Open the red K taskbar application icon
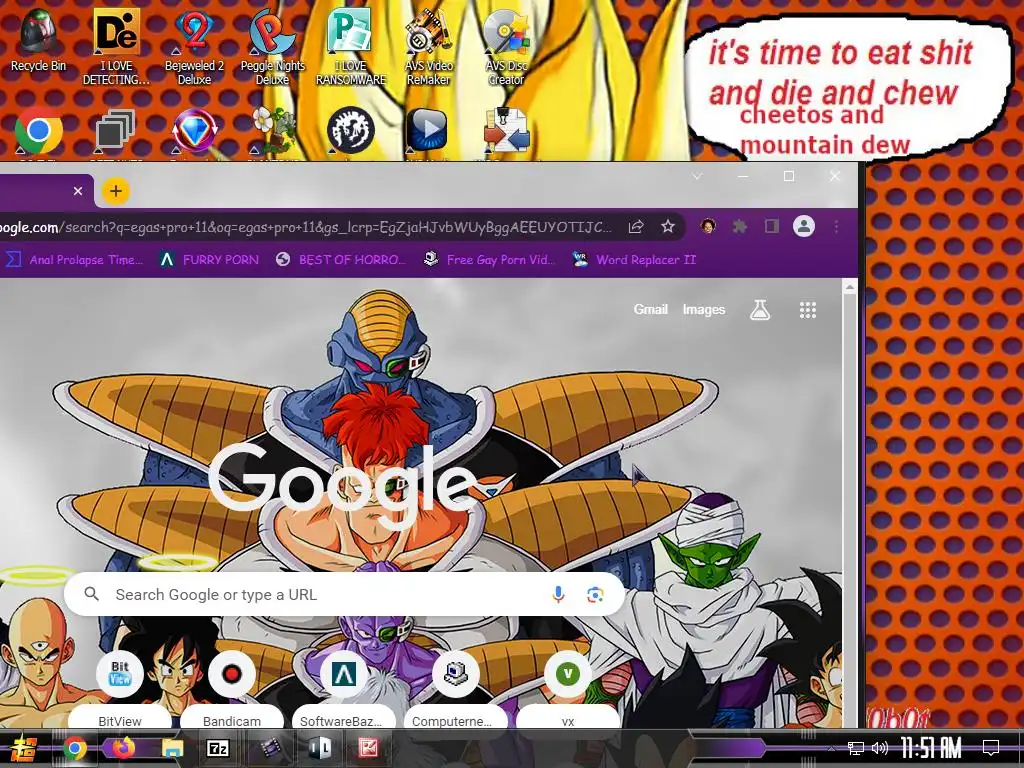This screenshot has height=768, width=1024. [369, 748]
